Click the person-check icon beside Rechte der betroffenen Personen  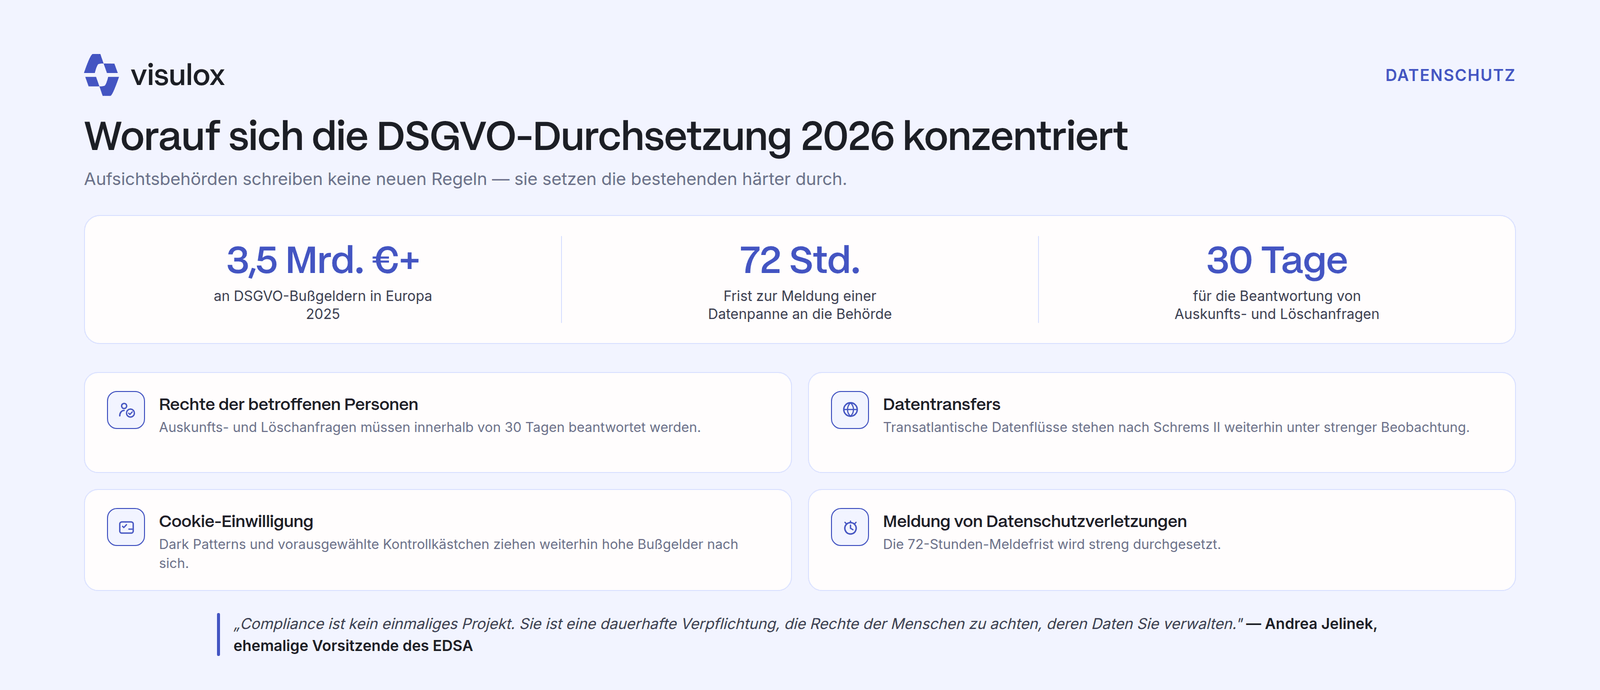click(126, 410)
